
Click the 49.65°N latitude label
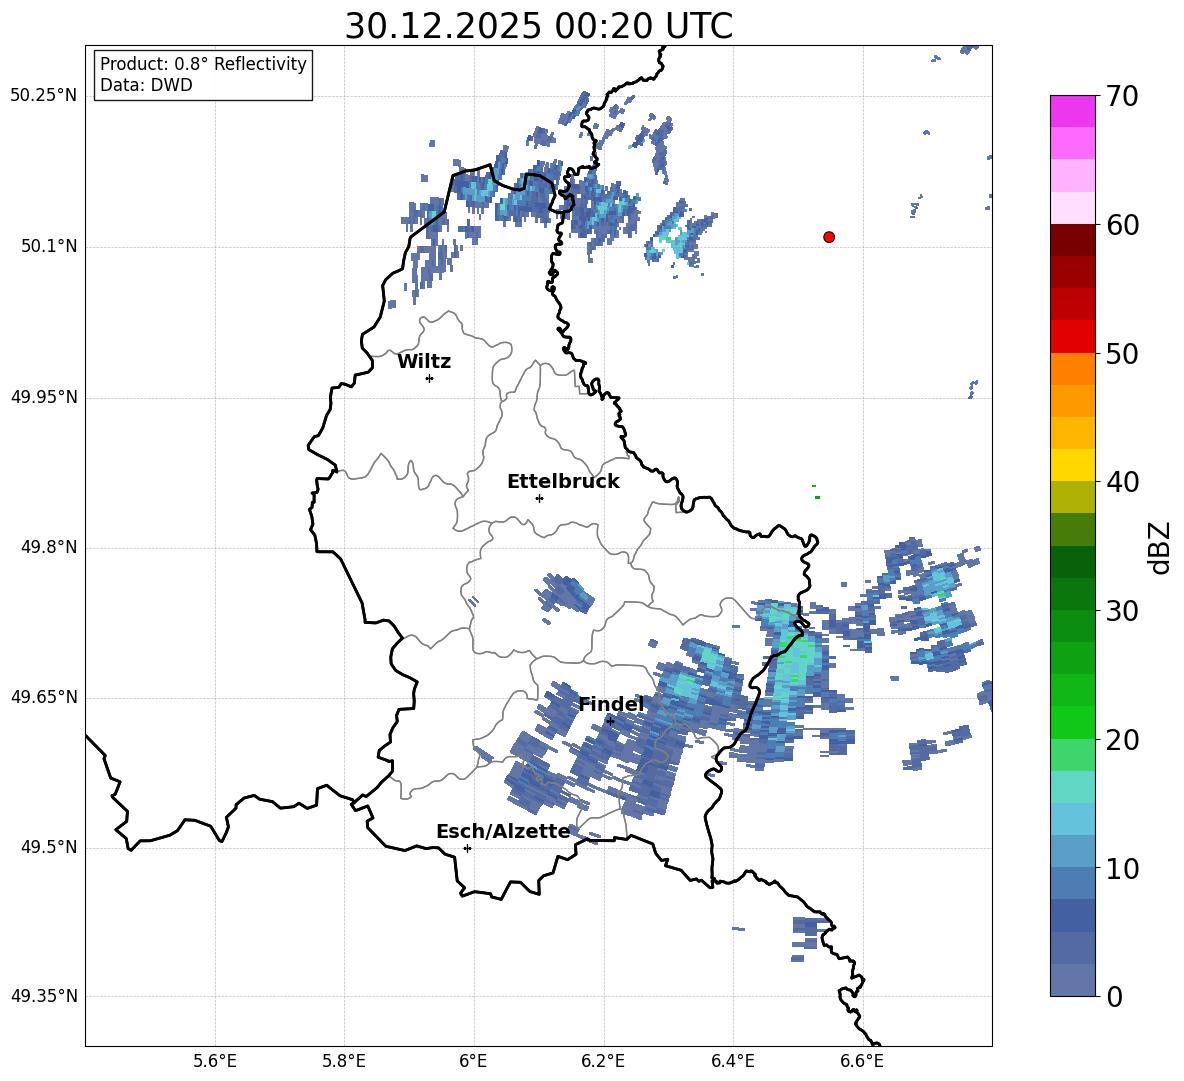(x=44, y=697)
